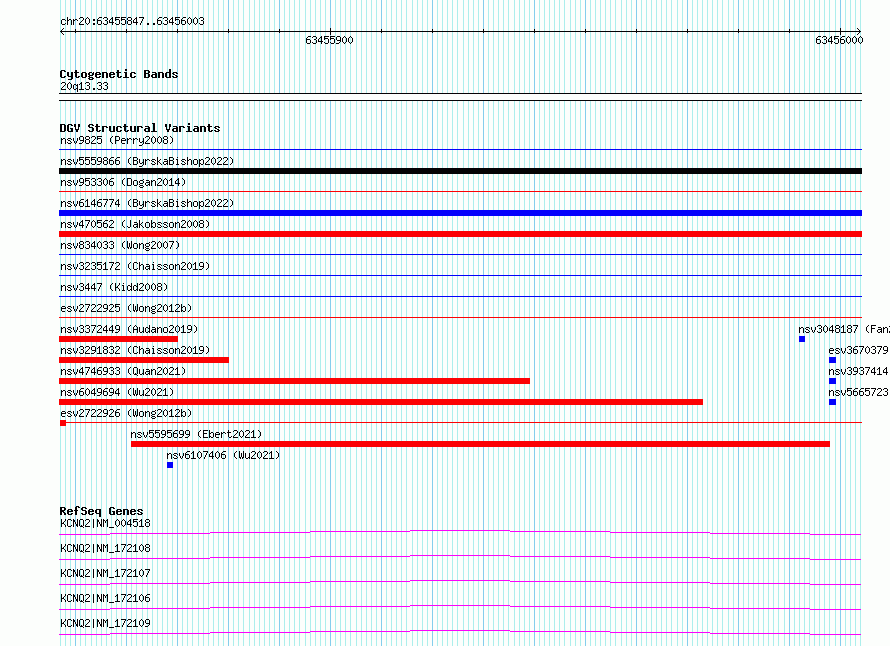This screenshot has width=890, height=646.
Task: Click the thick blue nsv6146774 variant bar
Action: point(460,213)
